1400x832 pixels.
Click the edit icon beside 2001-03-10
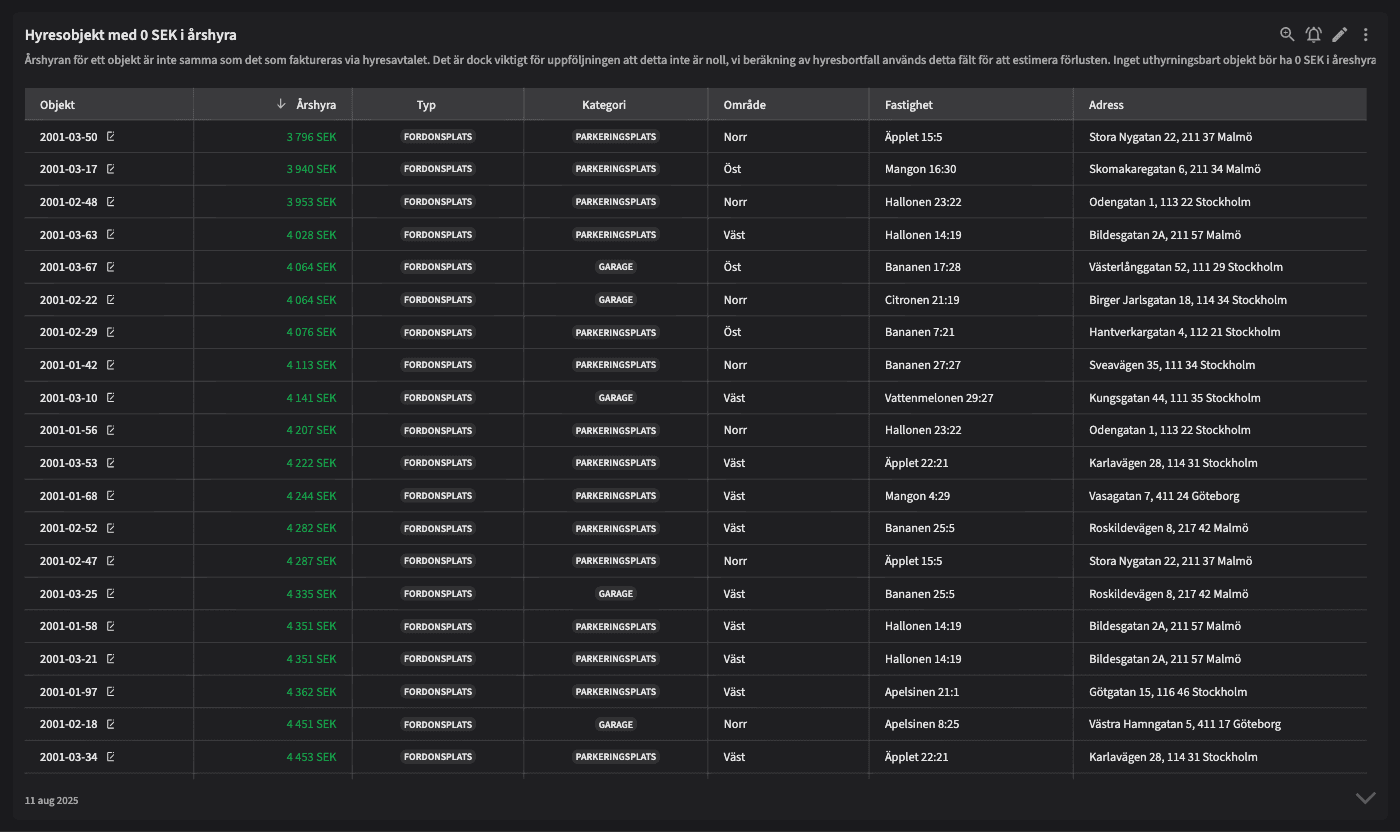[111, 398]
